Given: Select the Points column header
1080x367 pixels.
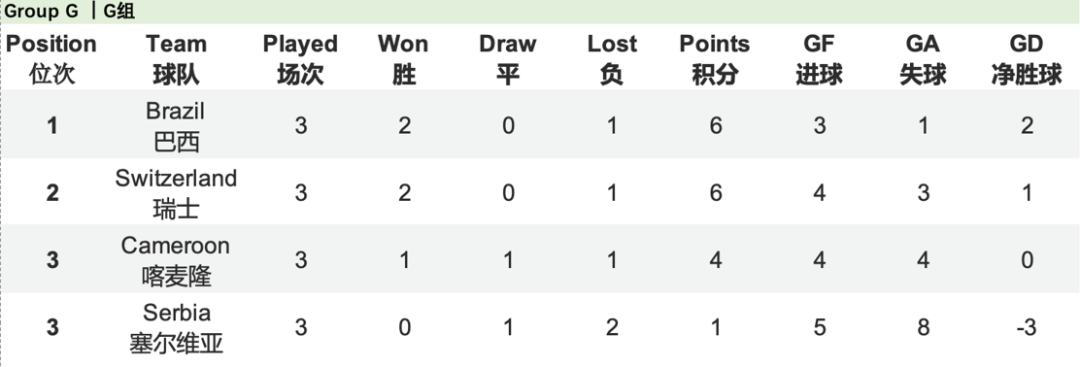Looking at the screenshot, I should (x=715, y=59).
